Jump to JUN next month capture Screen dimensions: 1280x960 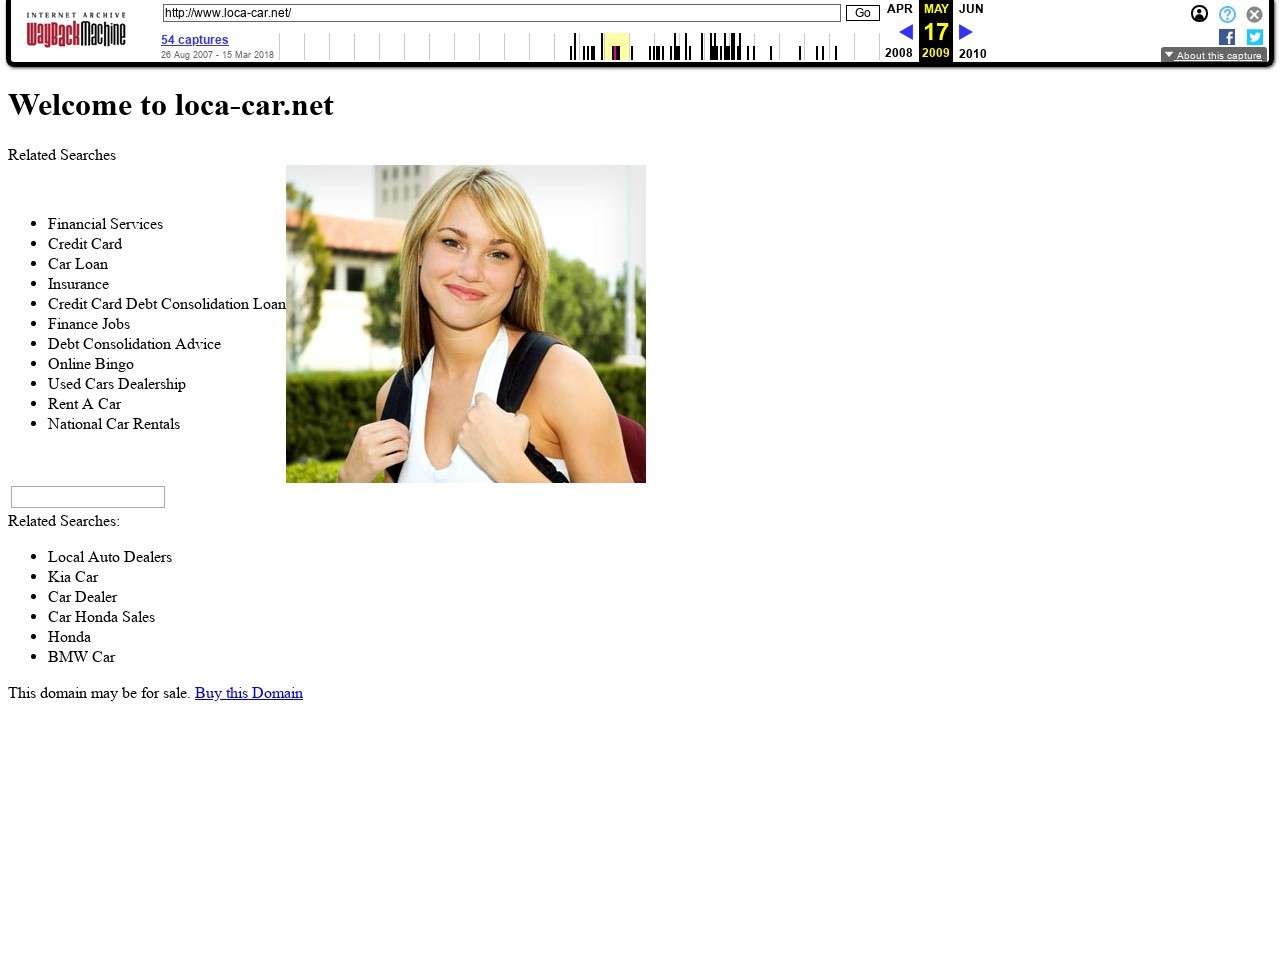coord(971,9)
